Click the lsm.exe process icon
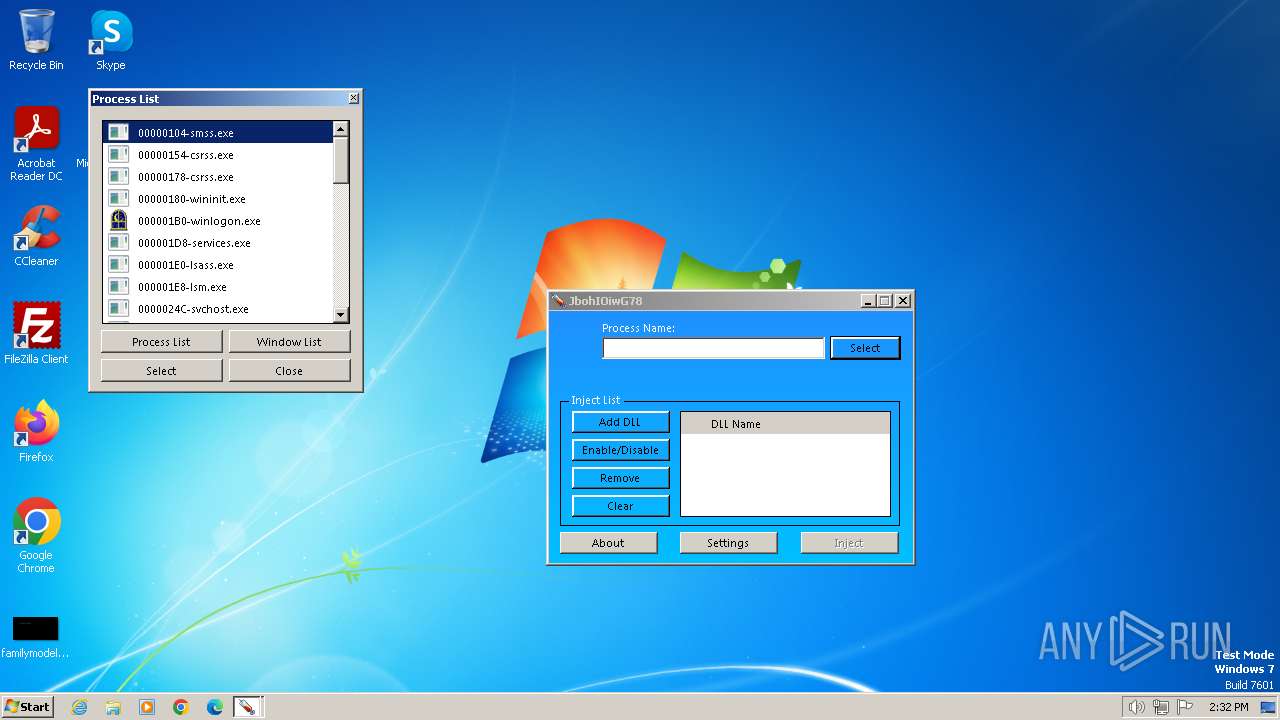 point(119,286)
